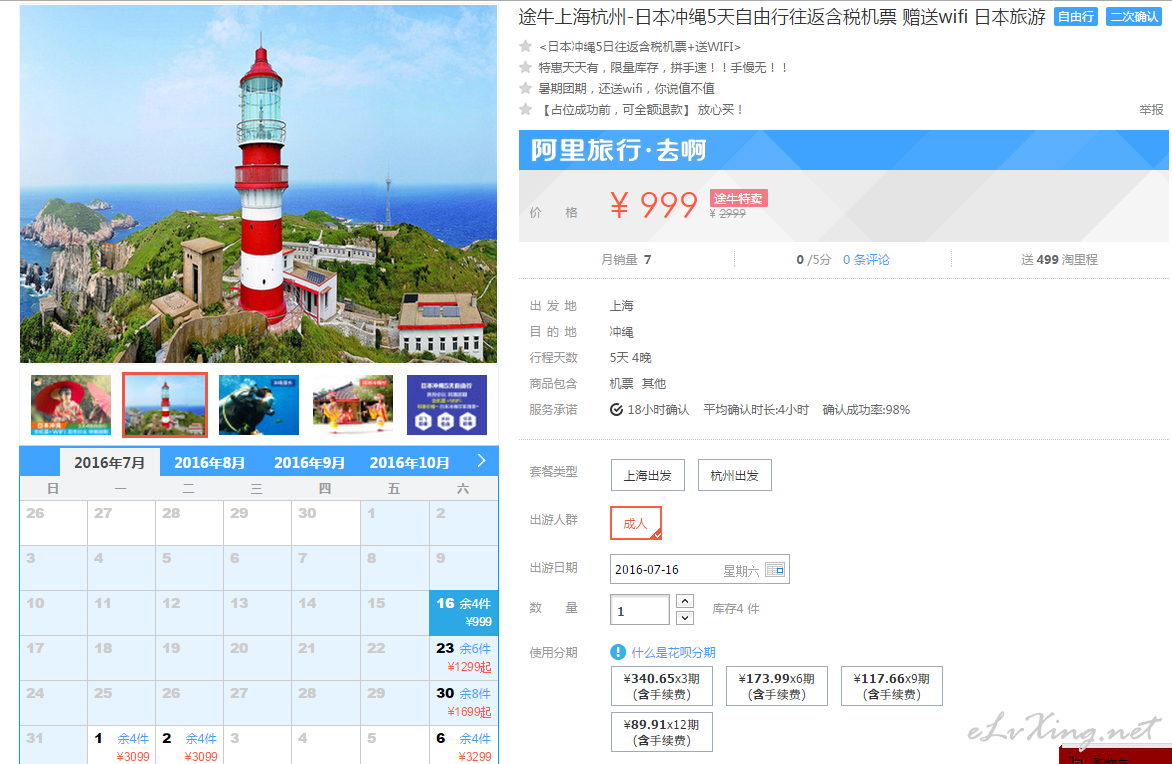Pick August 1 priced ¥3099 in calendar

pyautogui.click(x=122, y=745)
